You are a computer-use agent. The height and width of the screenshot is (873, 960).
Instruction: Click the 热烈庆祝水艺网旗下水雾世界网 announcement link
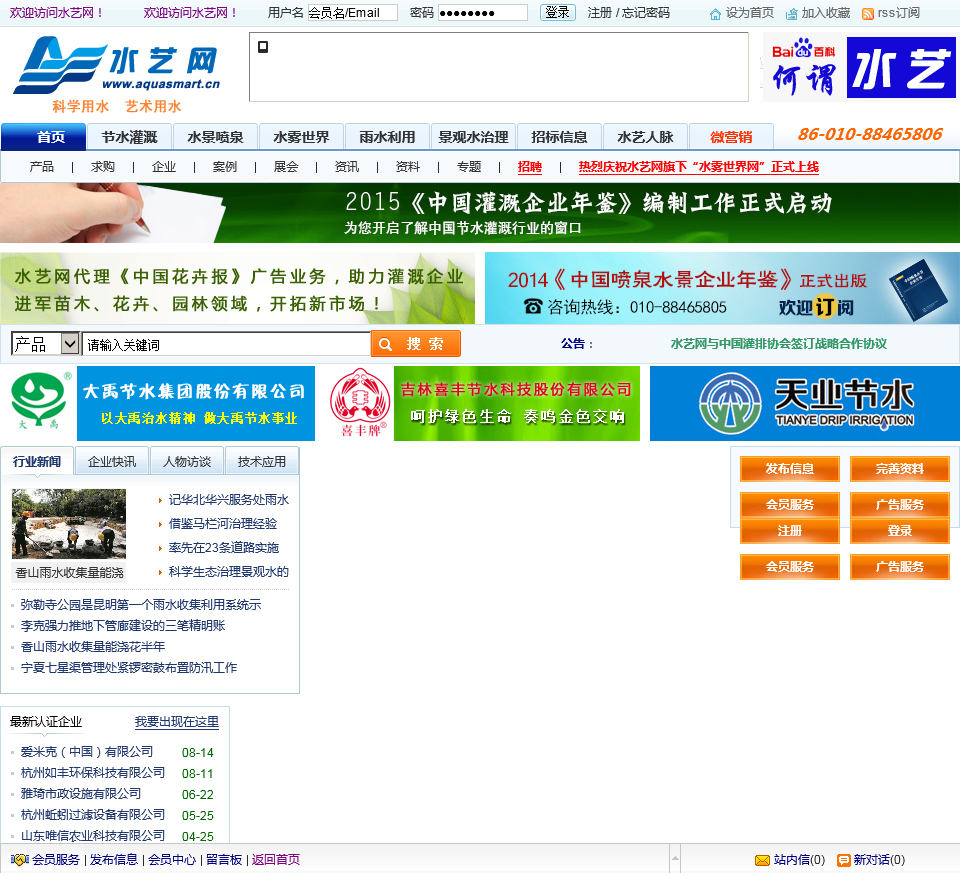(699, 167)
